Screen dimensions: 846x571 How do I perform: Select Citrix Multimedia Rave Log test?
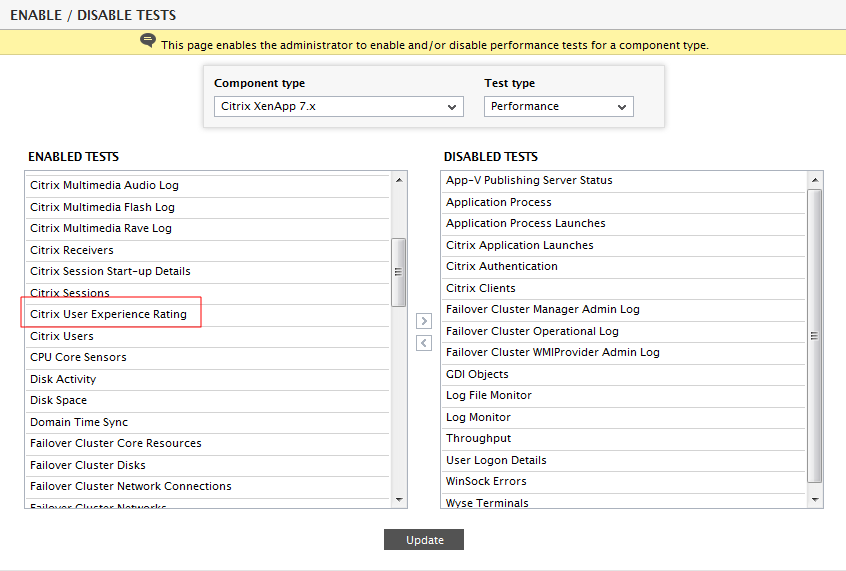click(208, 228)
